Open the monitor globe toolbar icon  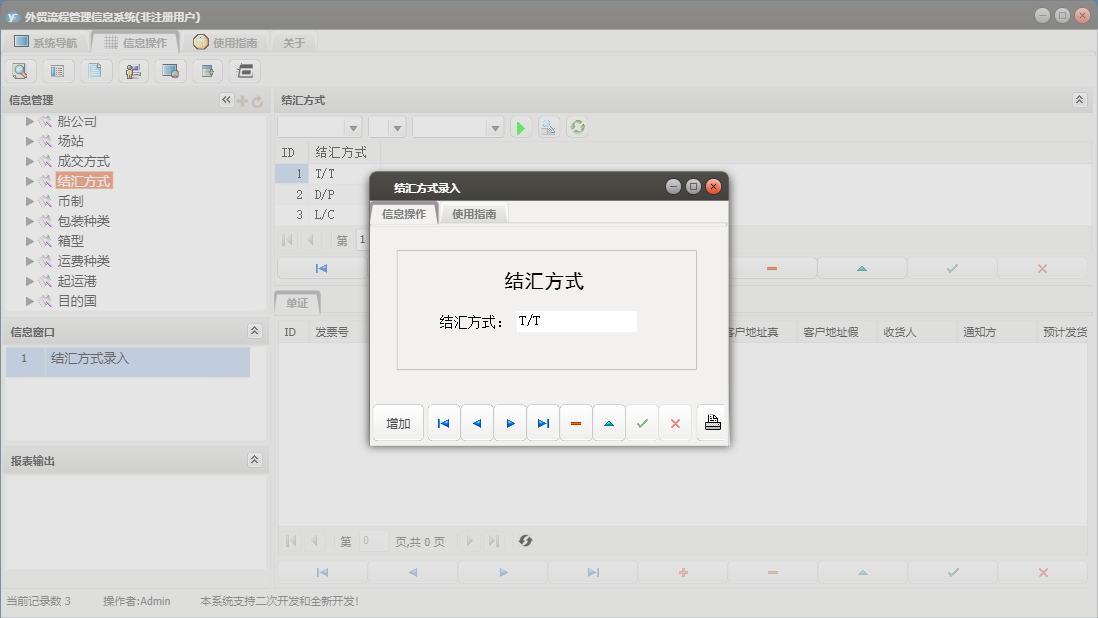click(x=170, y=70)
